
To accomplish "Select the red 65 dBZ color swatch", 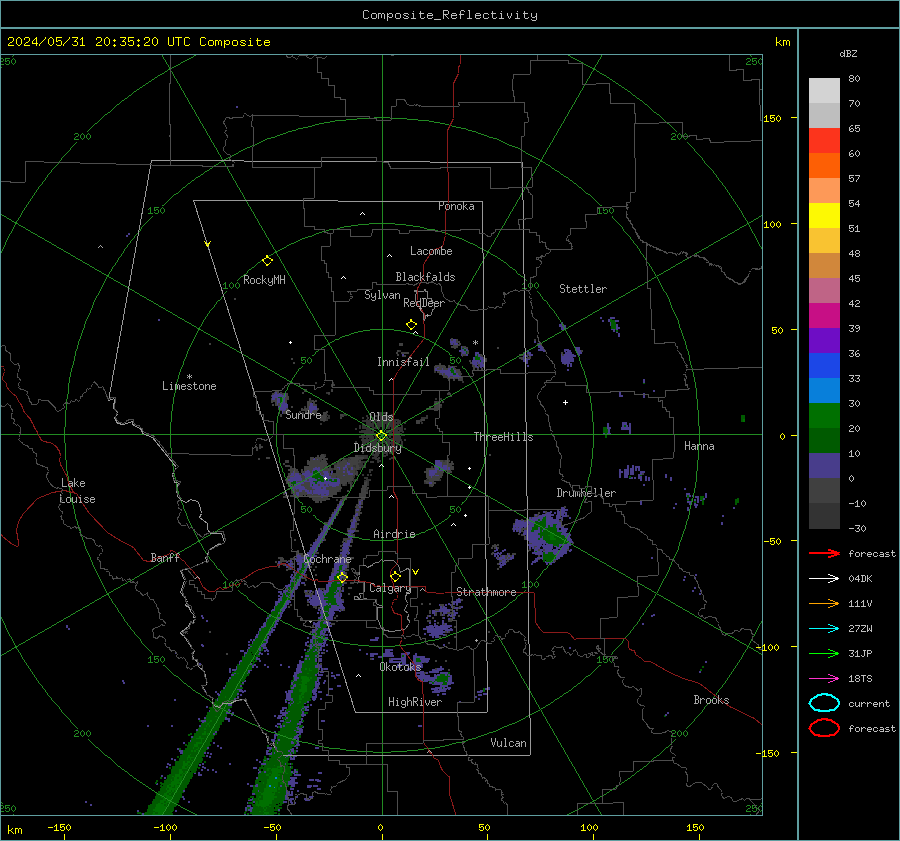I will [x=824, y=141].
